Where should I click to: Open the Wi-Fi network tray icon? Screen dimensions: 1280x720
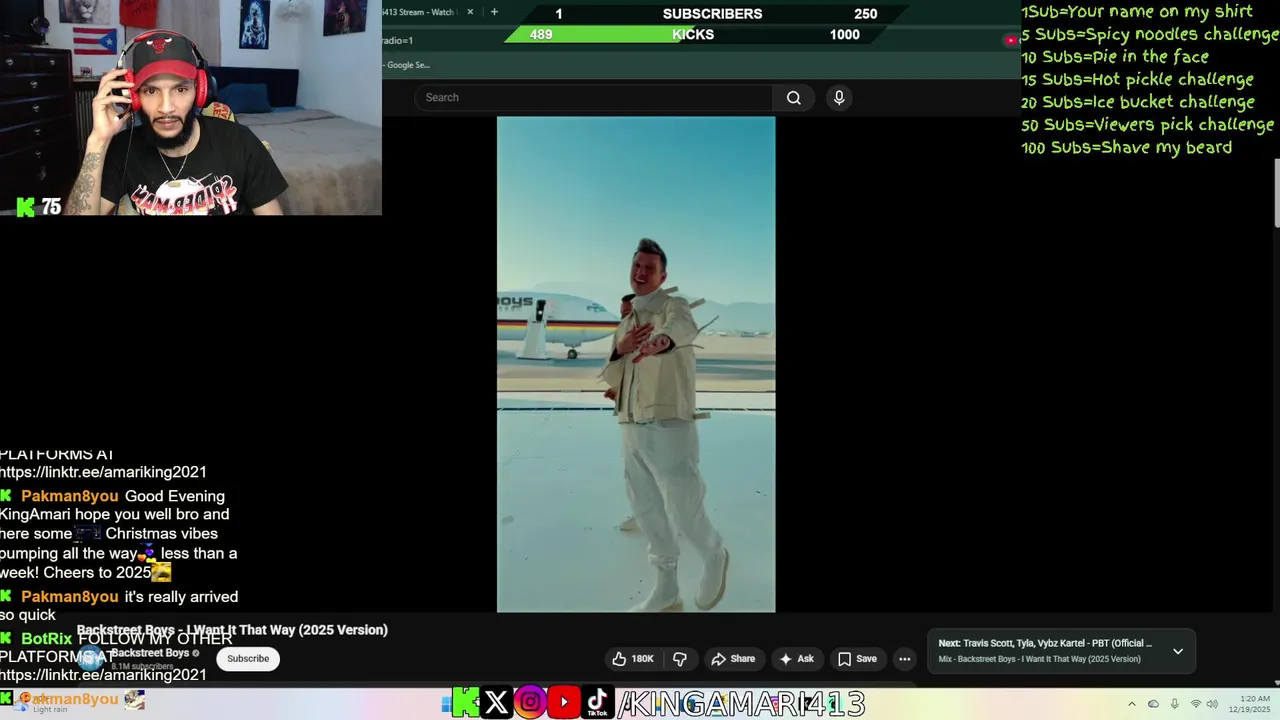1196,704
